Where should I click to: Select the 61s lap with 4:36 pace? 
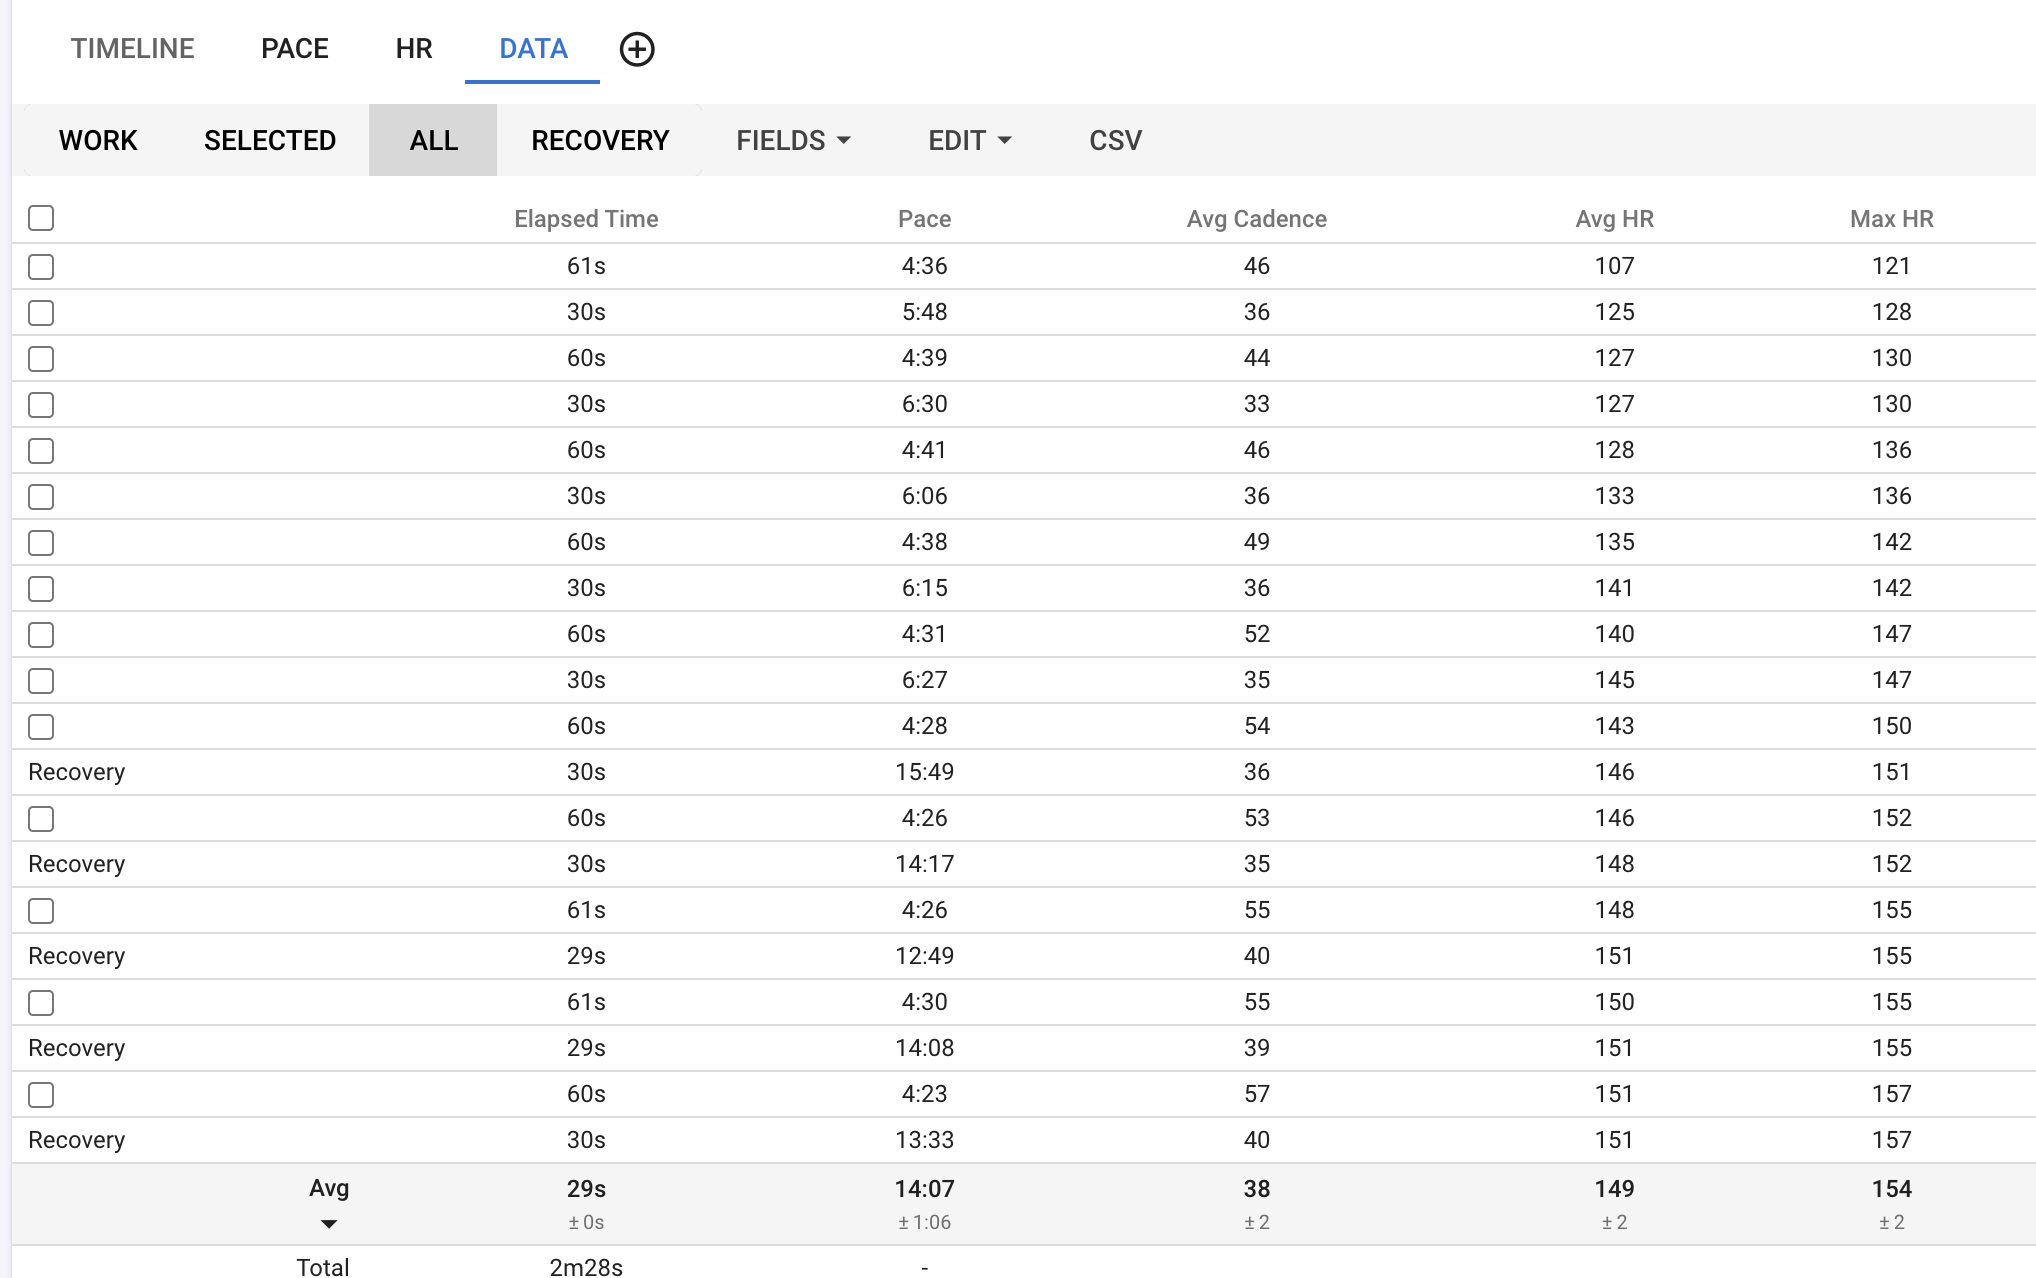[x=41, y=267]
